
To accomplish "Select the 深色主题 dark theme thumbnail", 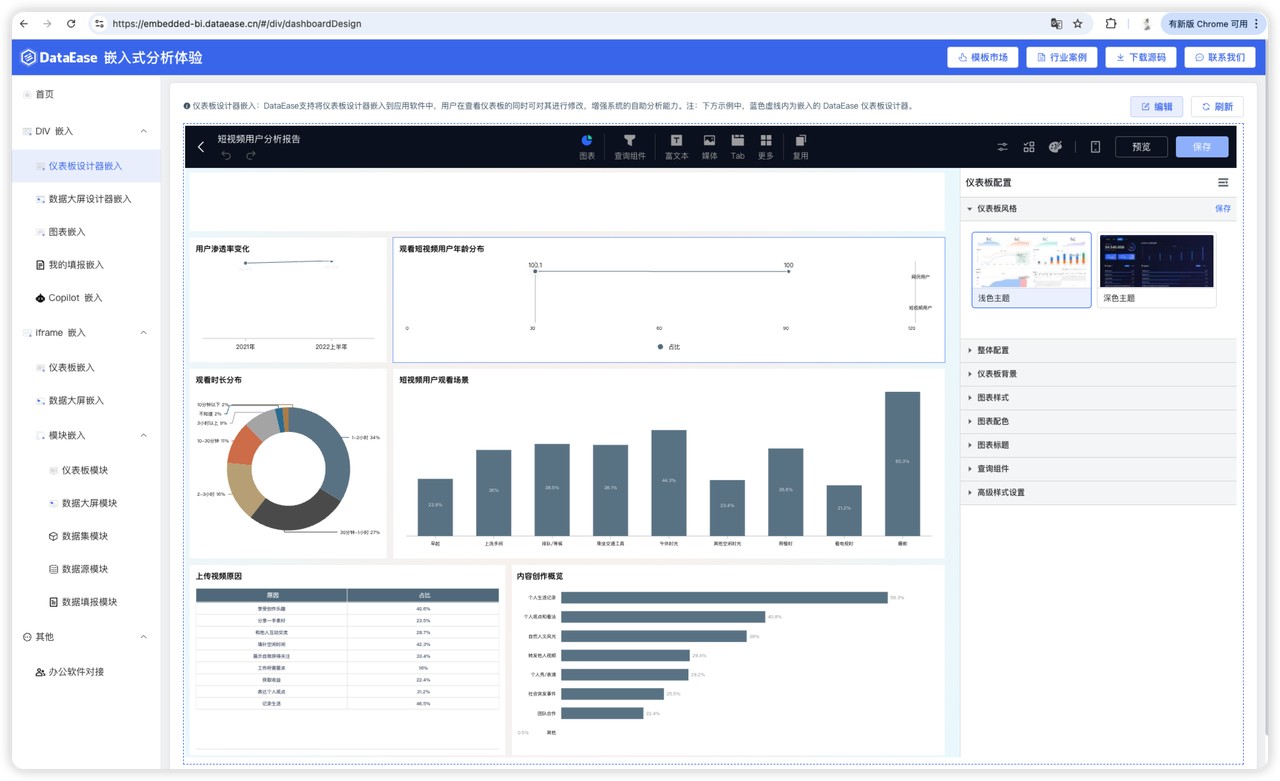I will pos(1156,269).
